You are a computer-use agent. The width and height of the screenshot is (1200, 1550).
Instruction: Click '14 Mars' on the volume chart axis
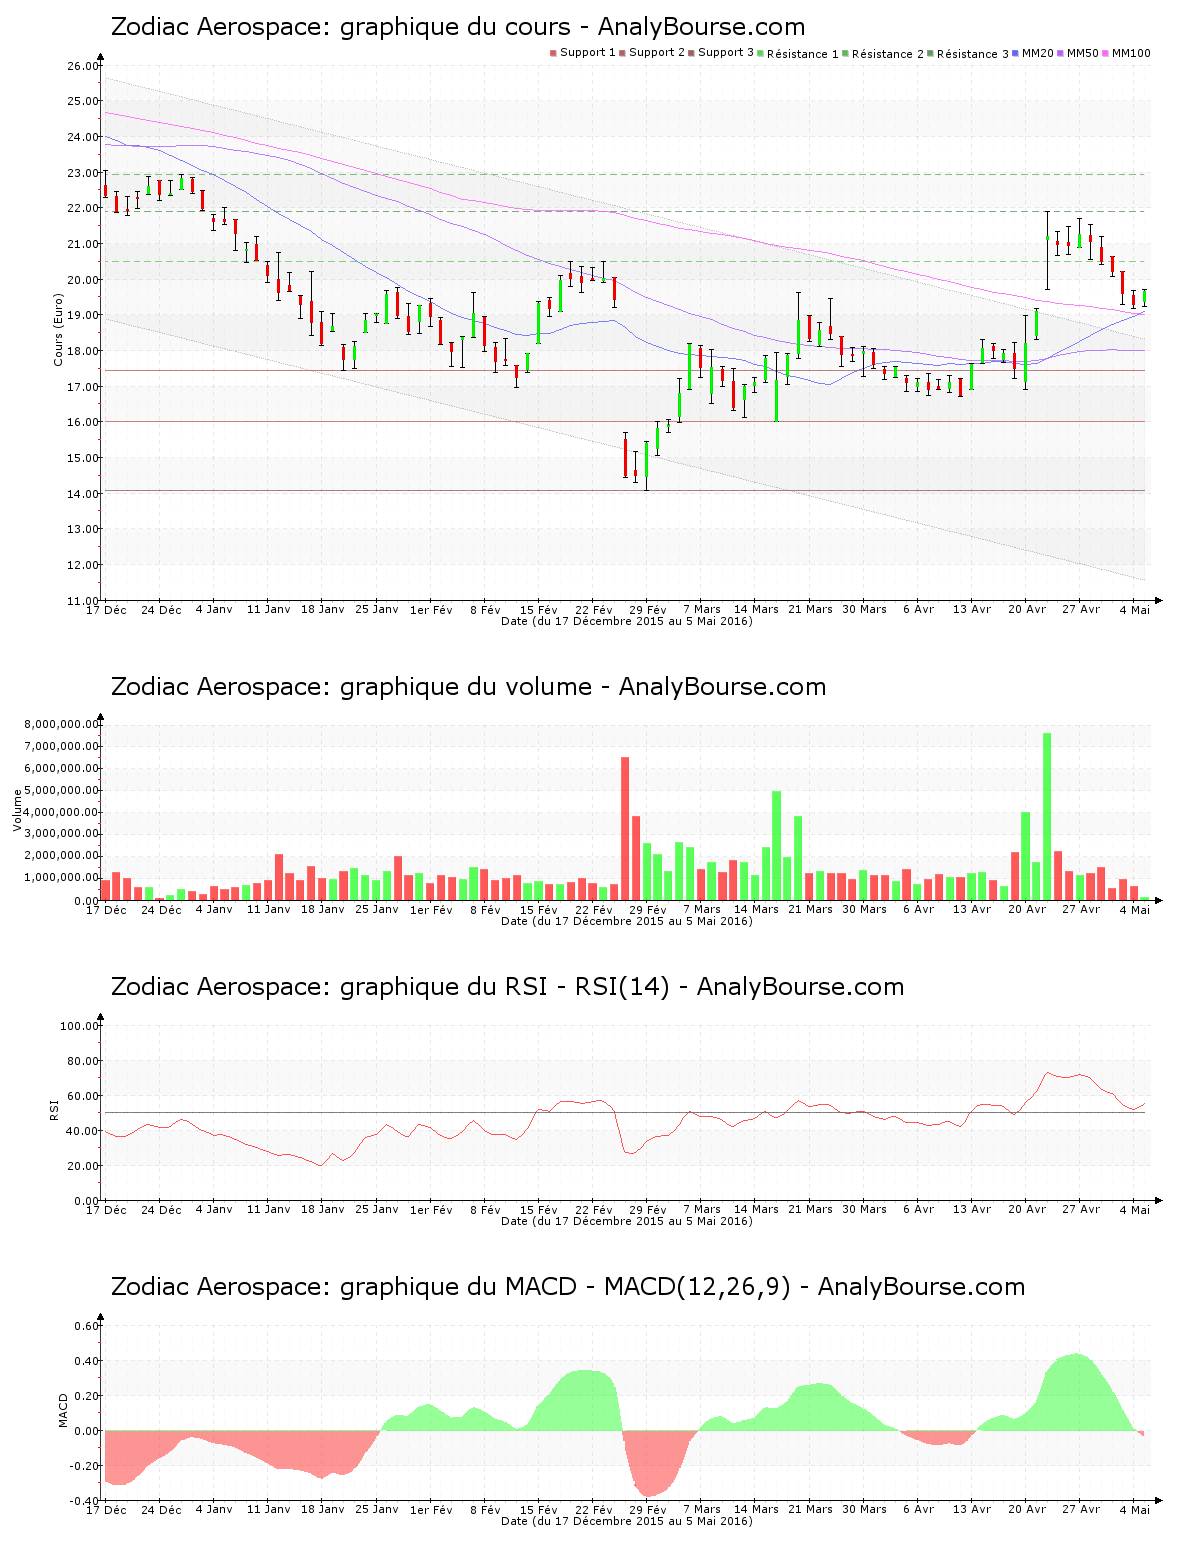(x=756, y=910)
